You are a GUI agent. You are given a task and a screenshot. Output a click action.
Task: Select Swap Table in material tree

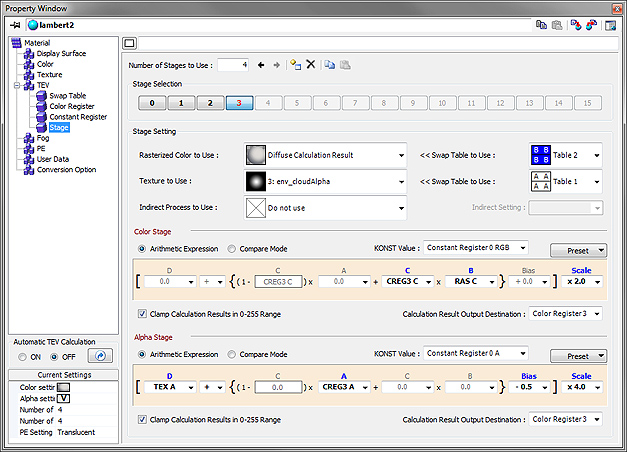tap(69, 95)
